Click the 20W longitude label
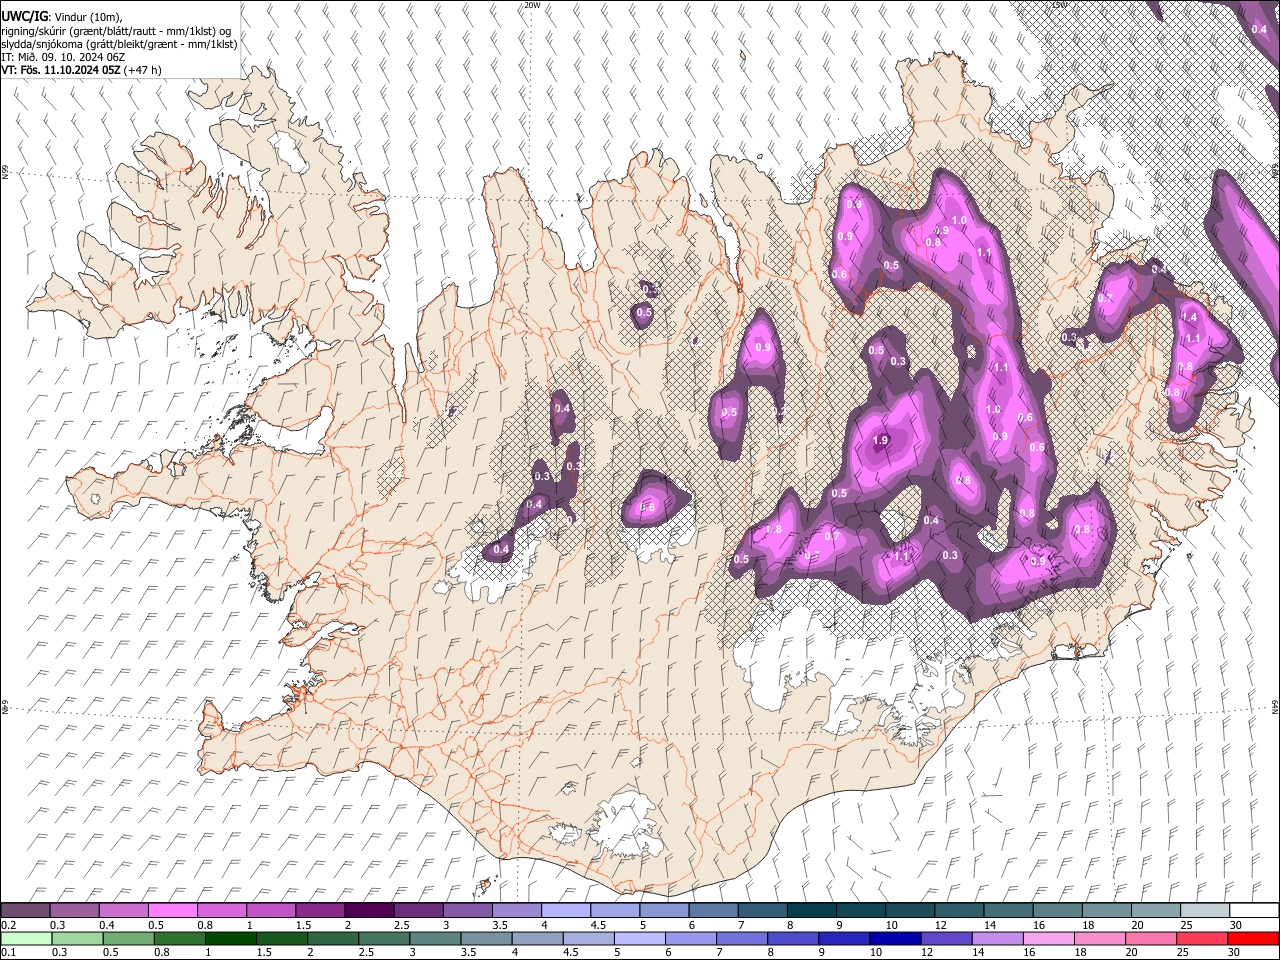Screen dimensions: 1280x960 [x=532, y=5]
